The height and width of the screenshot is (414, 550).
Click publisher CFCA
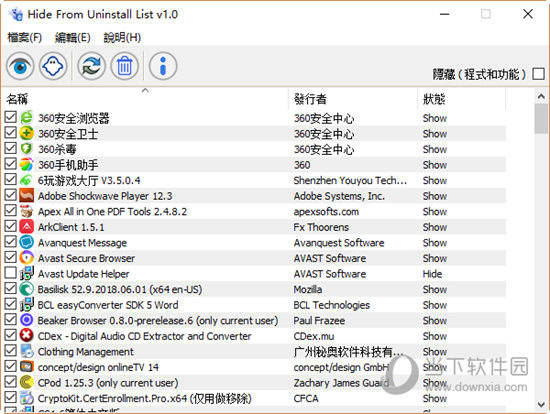[x=306, y=398]
